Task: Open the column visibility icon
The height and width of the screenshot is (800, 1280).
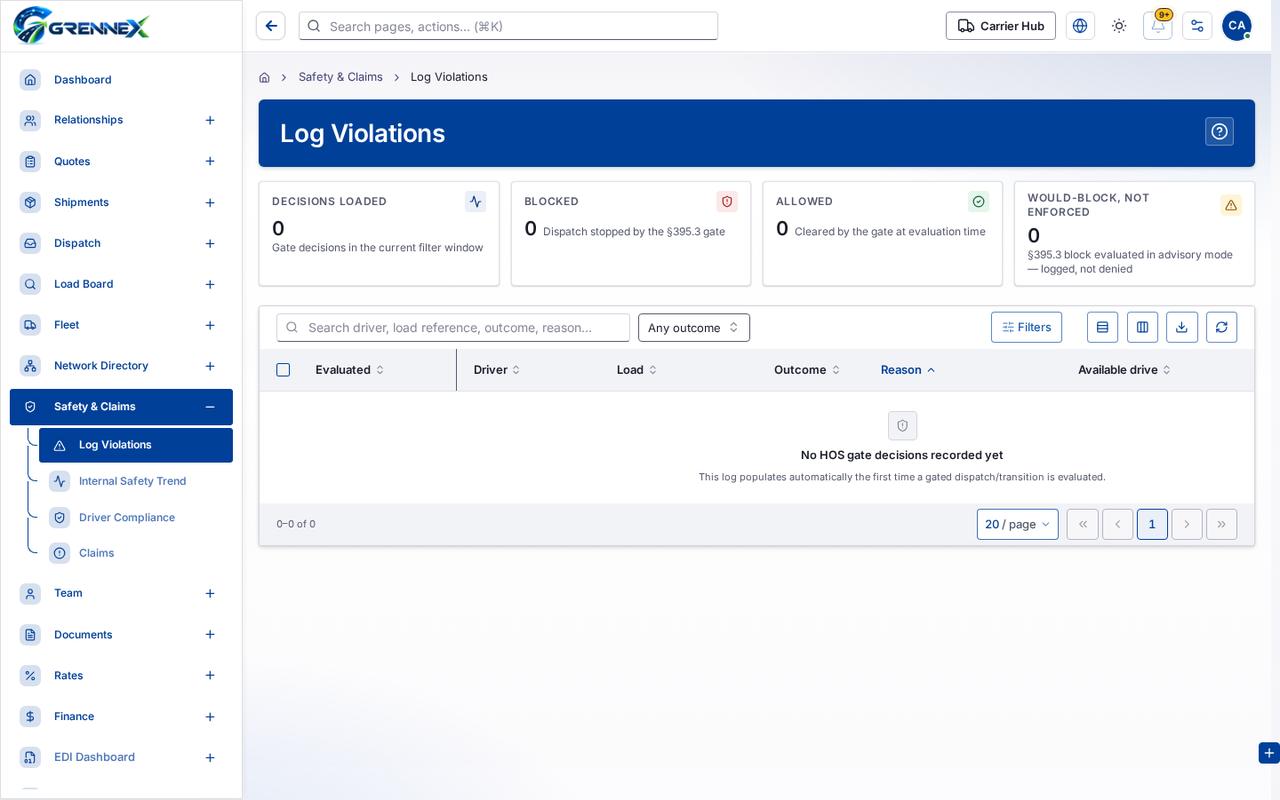Action: click(x=1142, y=327)
